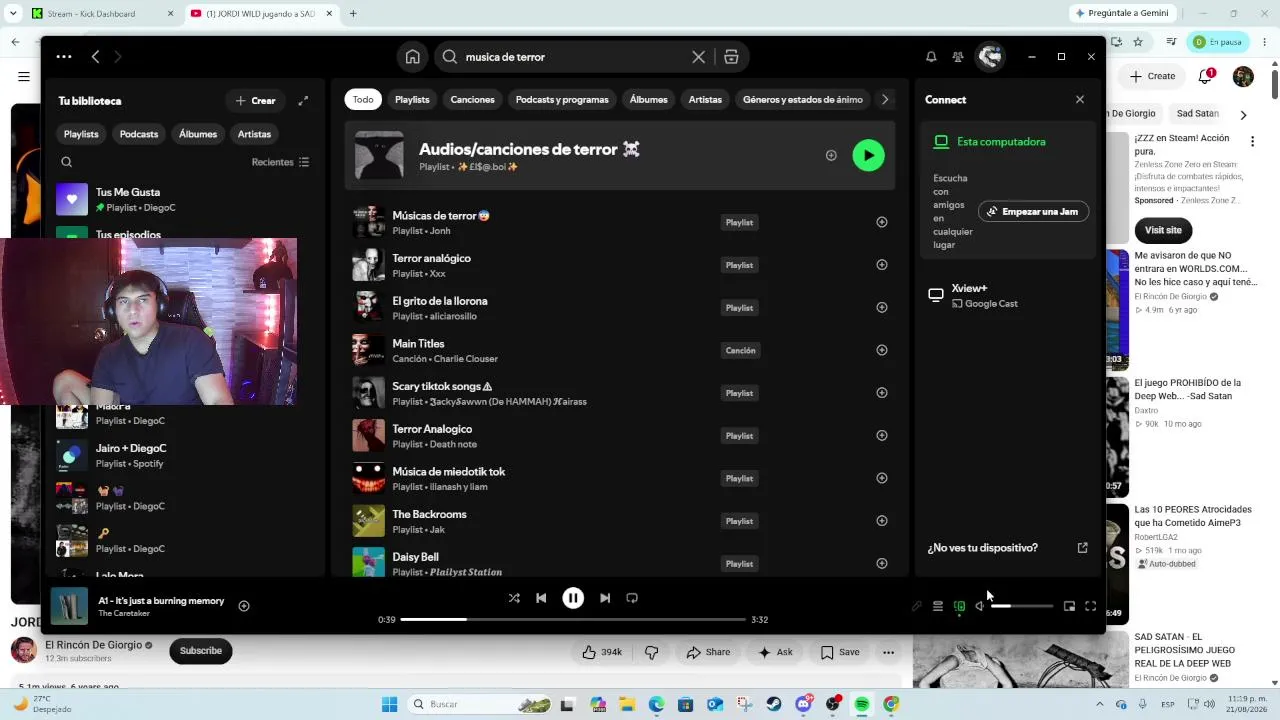Add Música de miedotik tok to library

click(x=882, y=478)
